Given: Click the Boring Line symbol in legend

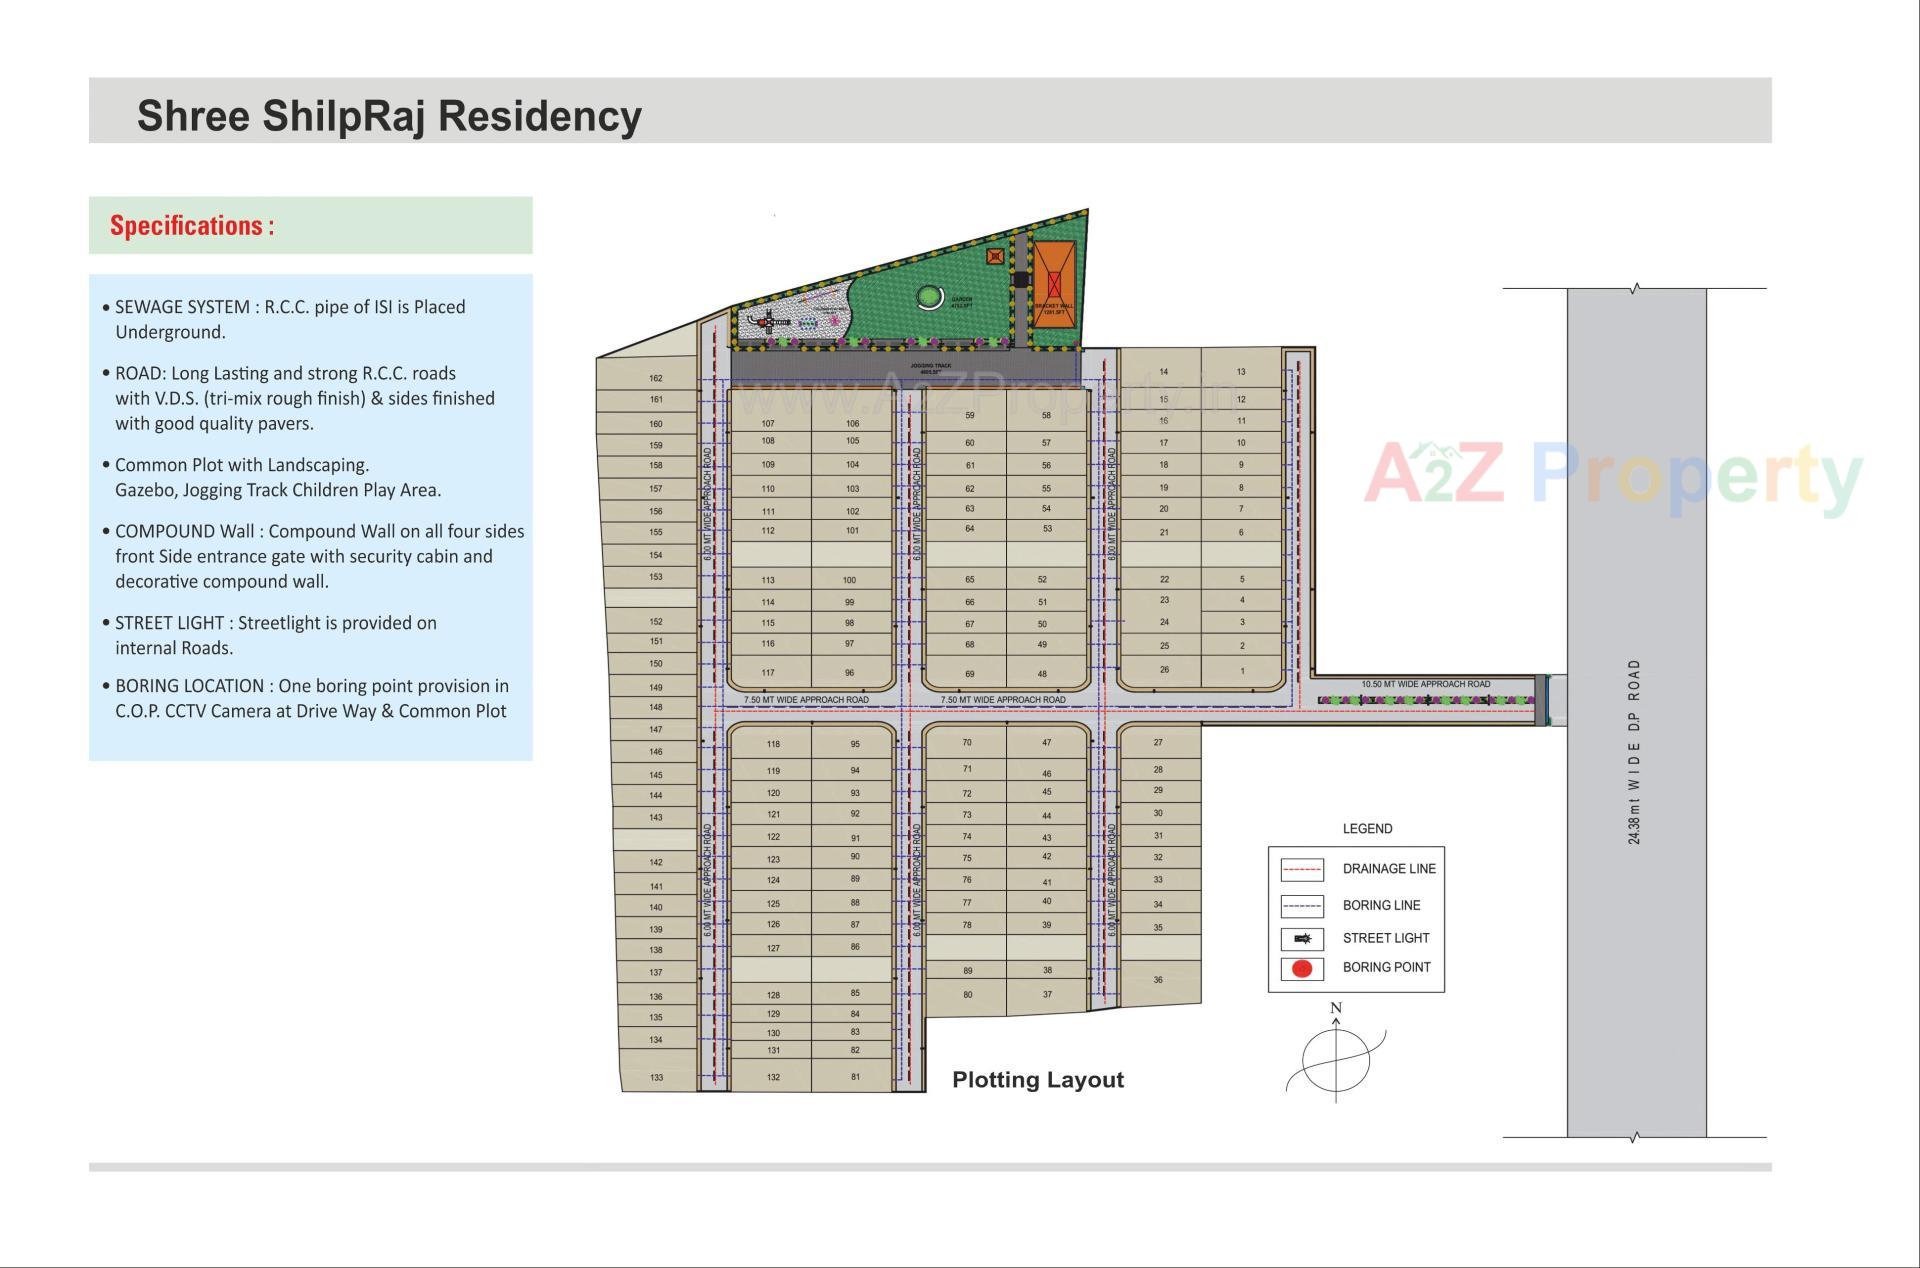Looking at the screenshot, I should tap(1302, 906).
